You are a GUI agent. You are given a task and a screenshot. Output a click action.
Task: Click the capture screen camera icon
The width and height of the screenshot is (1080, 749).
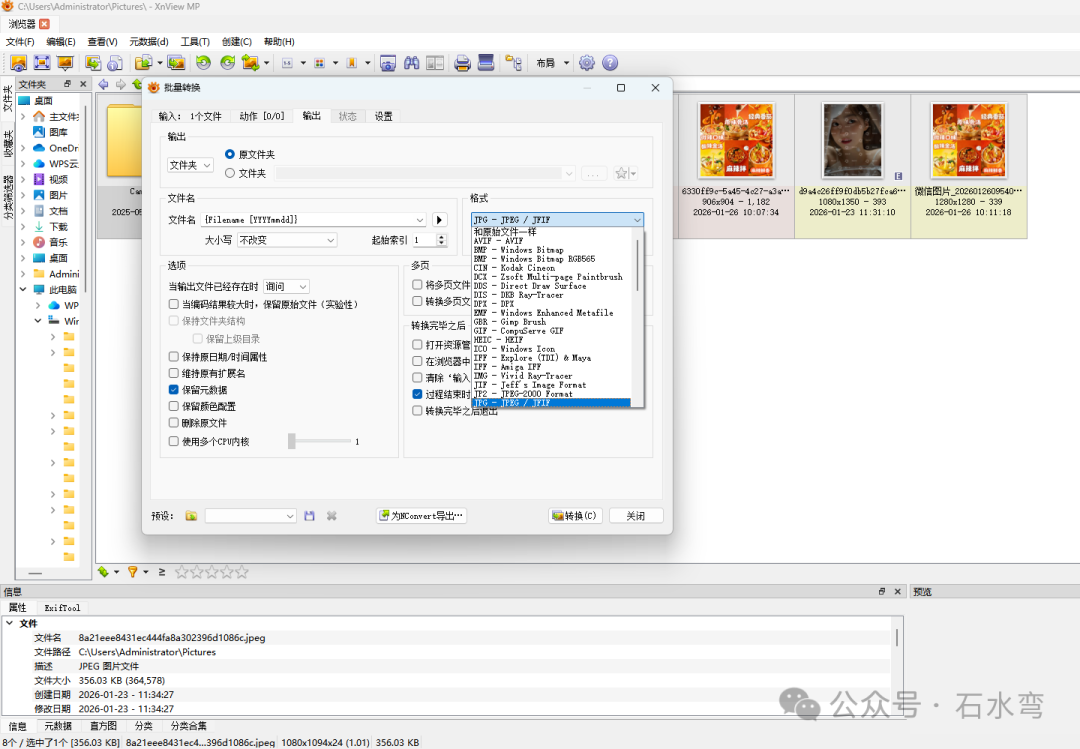point(388,63)
